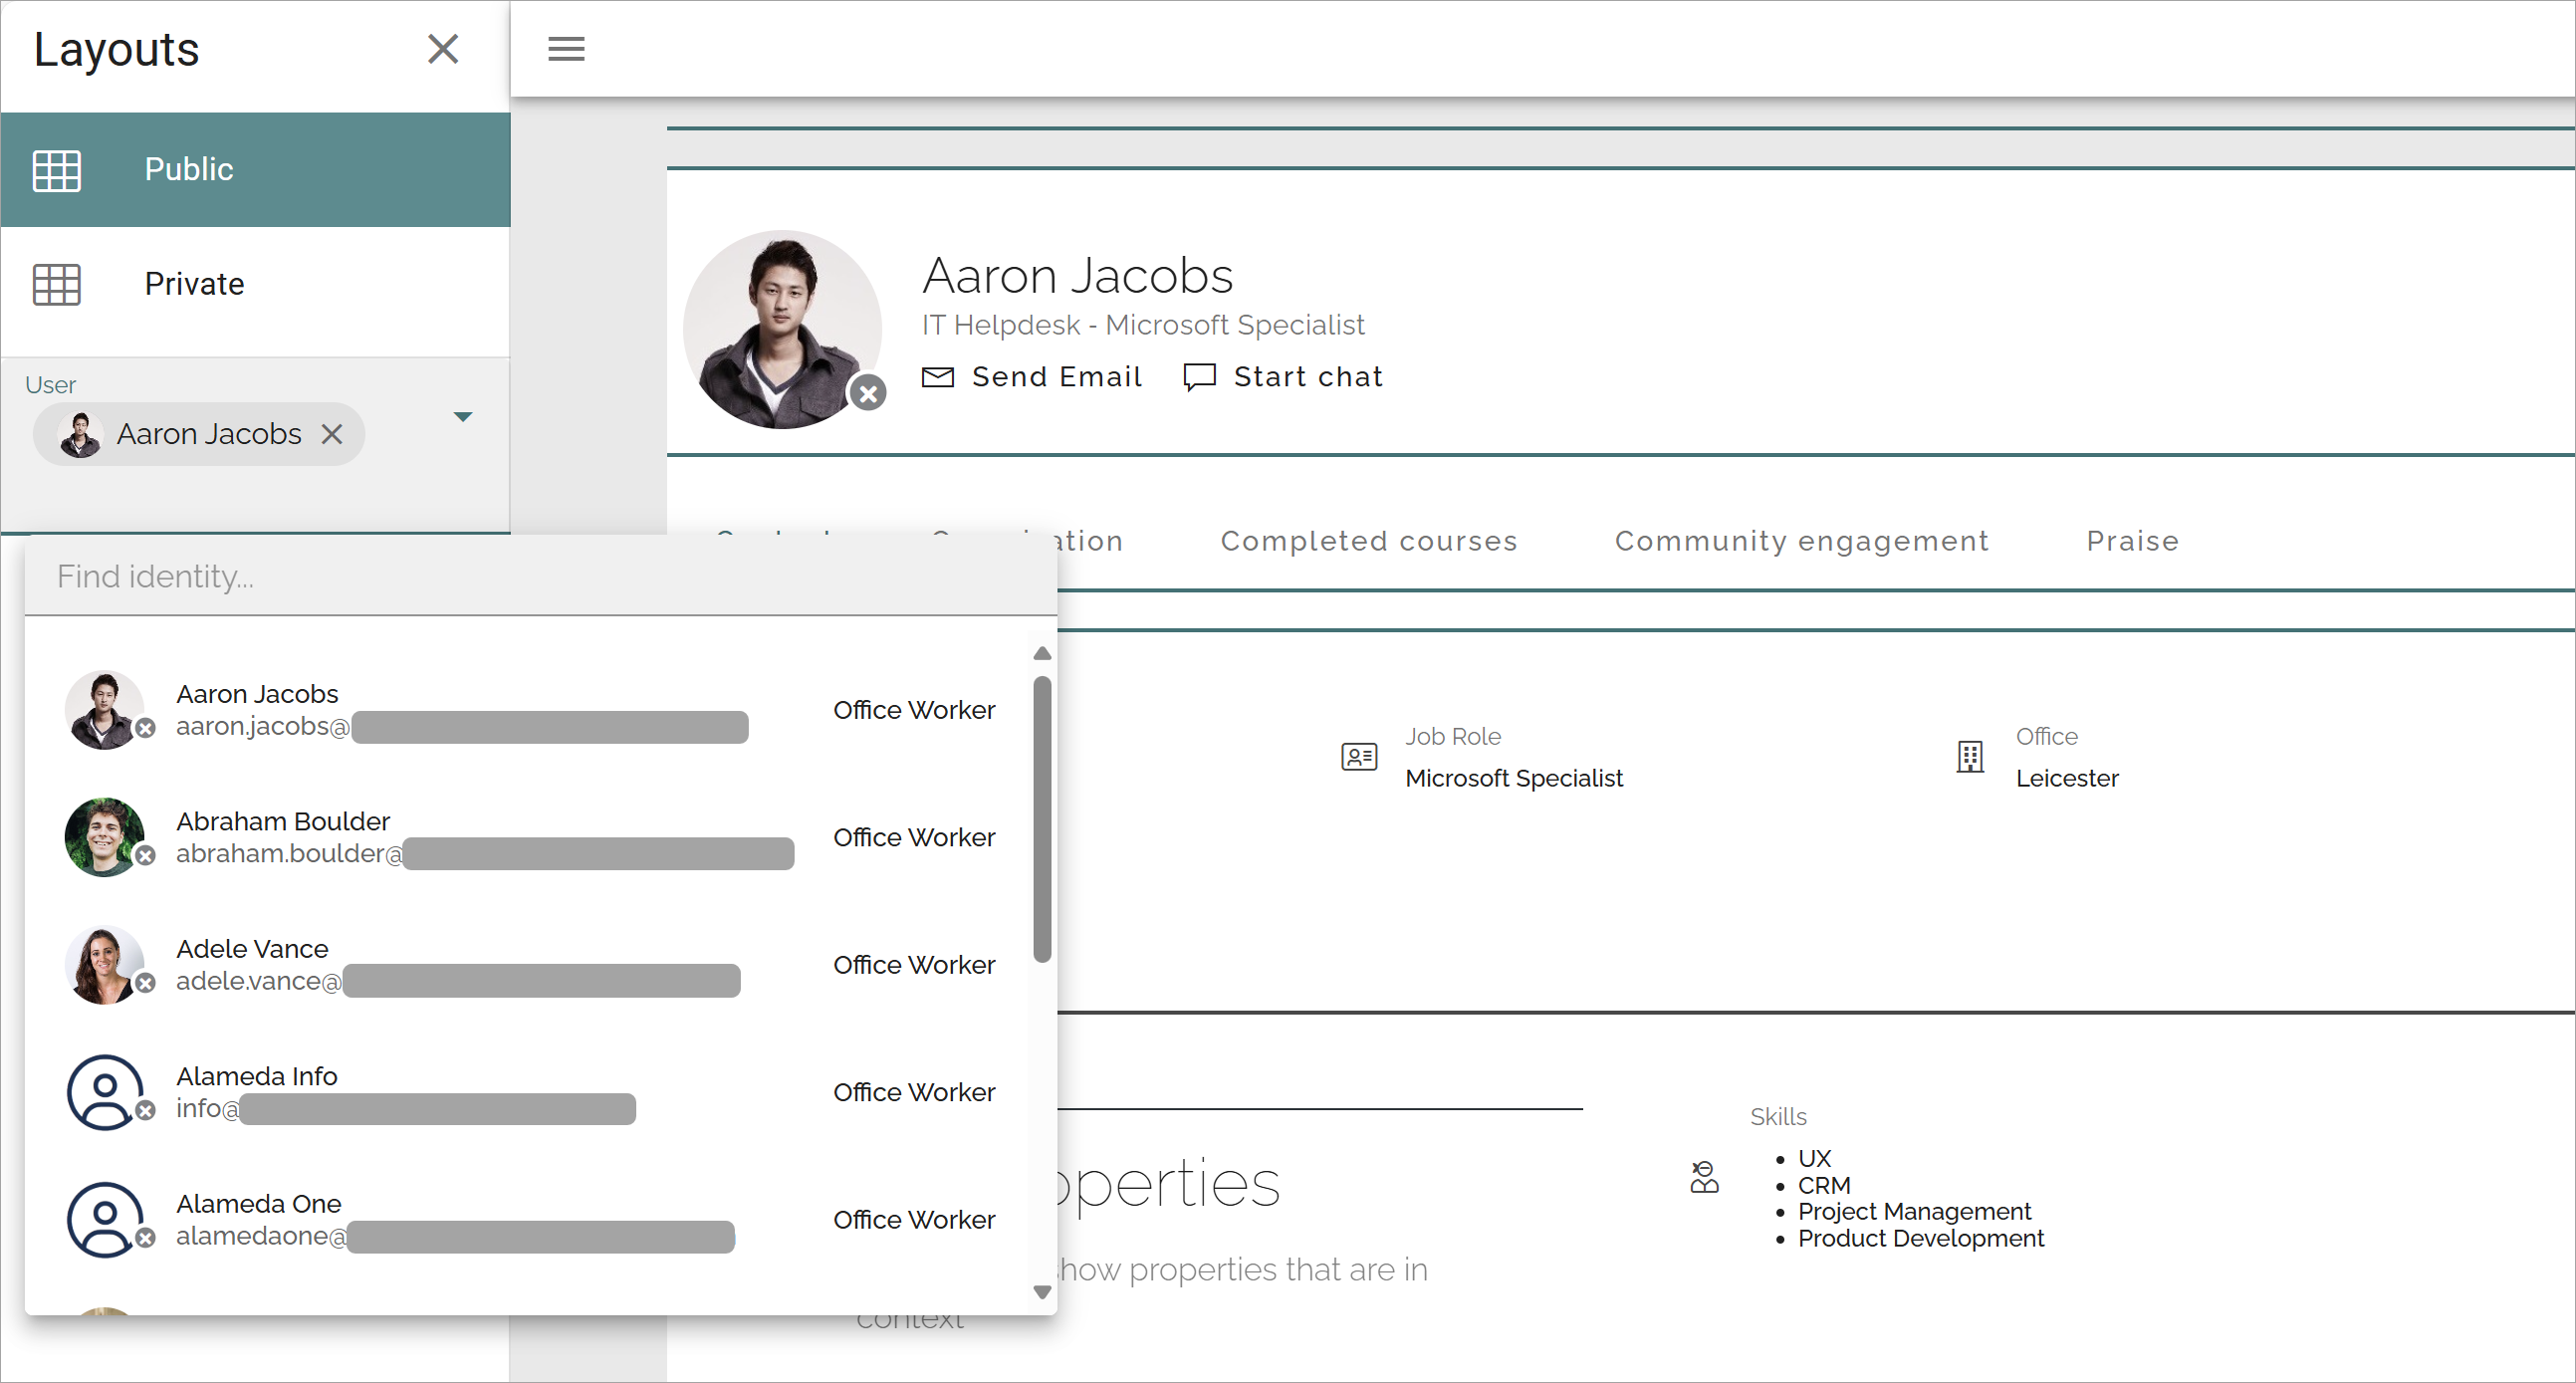Click Adele Vance's avatar photo

(x=104, y=965)
